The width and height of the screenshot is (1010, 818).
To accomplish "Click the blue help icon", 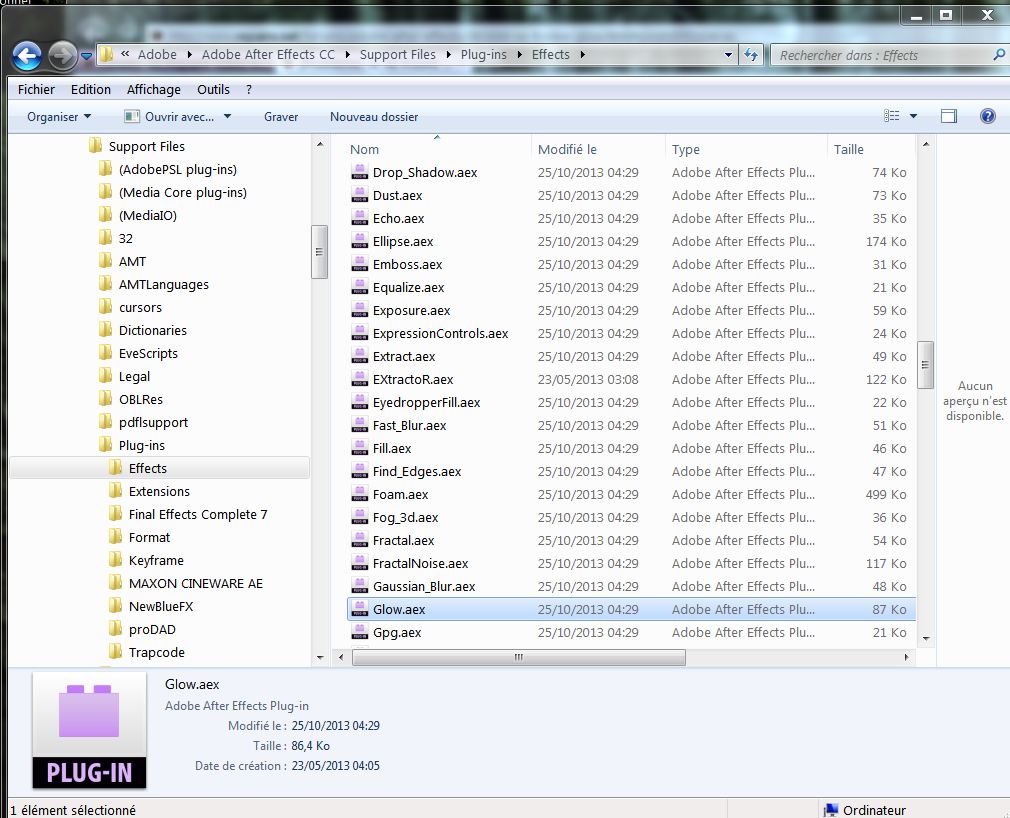I will click(x=987, y=116).
